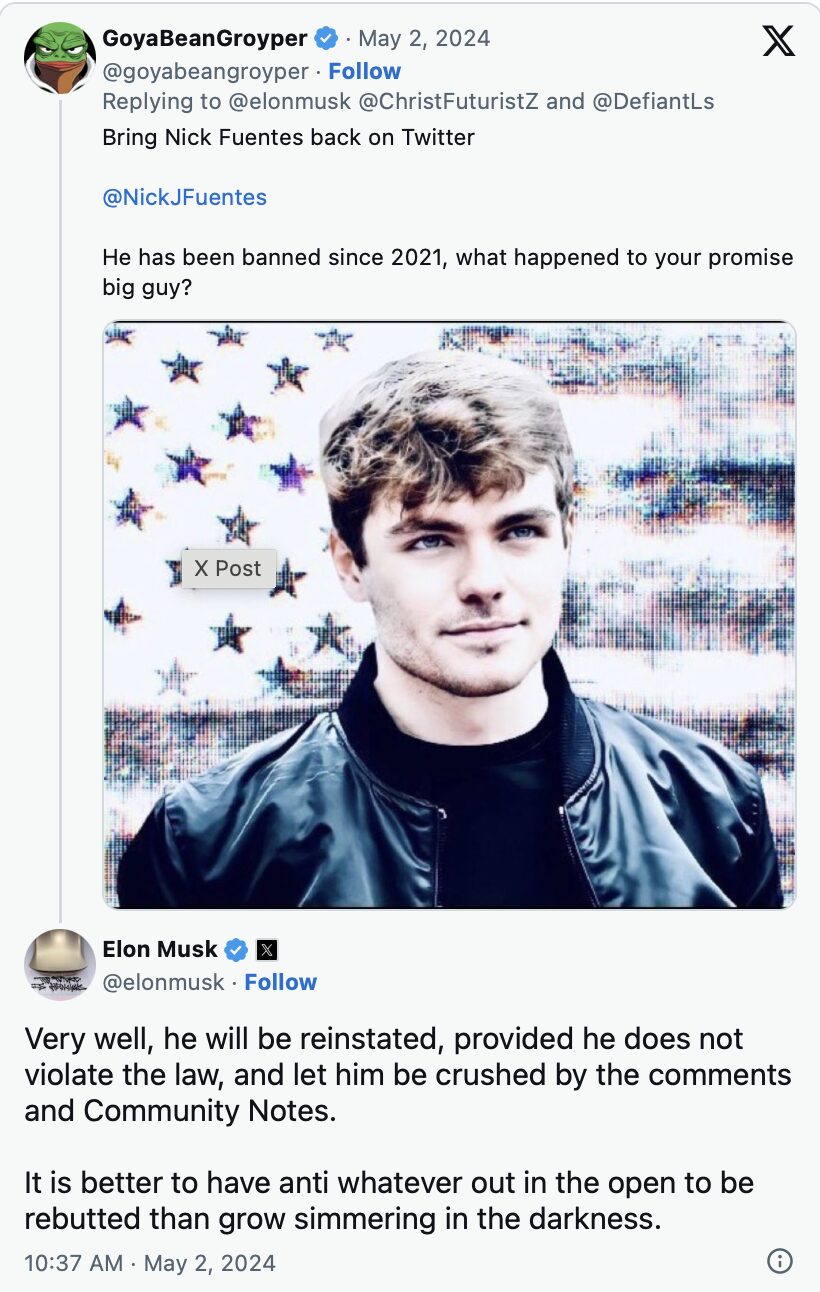Image resolution: width=820 pixels, height=1292 pixels.
Task: Click the info icon beside the timestamp
Action: click(780, 1261)
